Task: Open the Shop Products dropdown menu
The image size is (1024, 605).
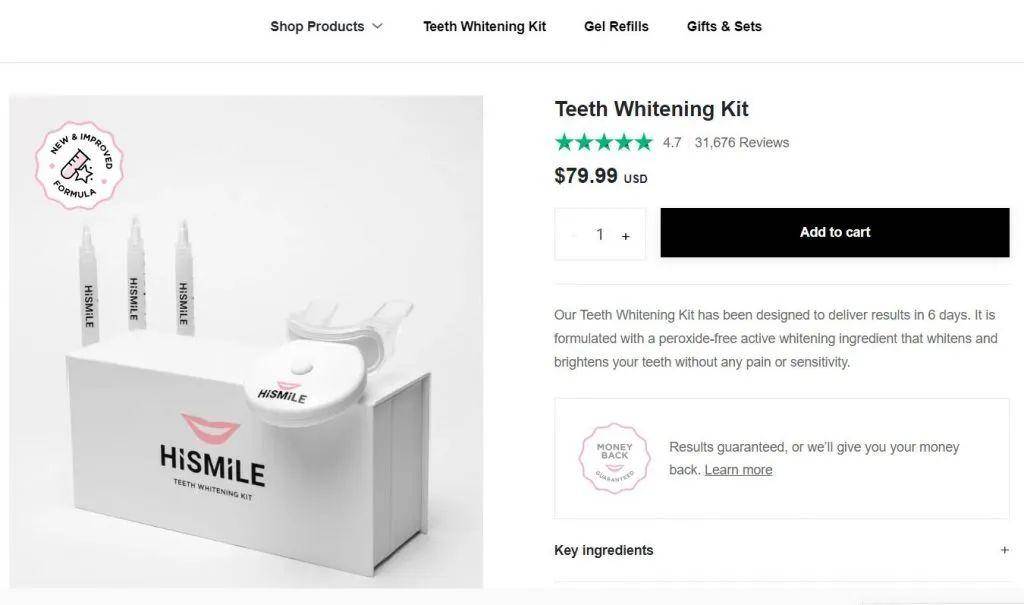Action: (326, 27)
